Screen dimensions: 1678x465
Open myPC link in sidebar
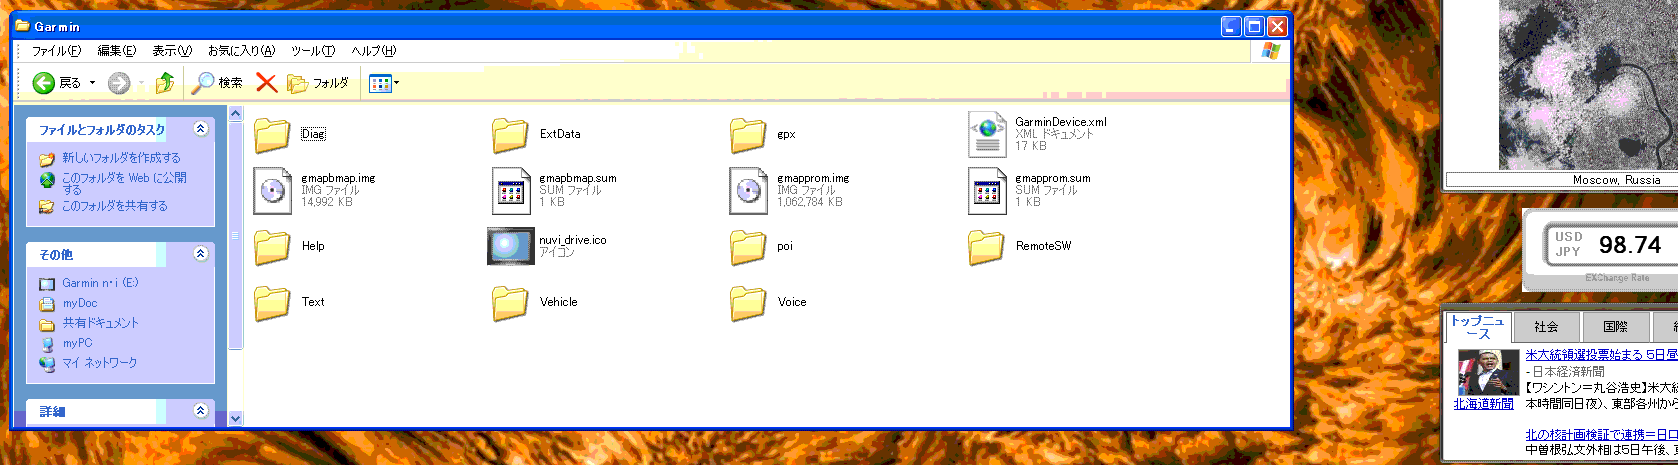77,343
